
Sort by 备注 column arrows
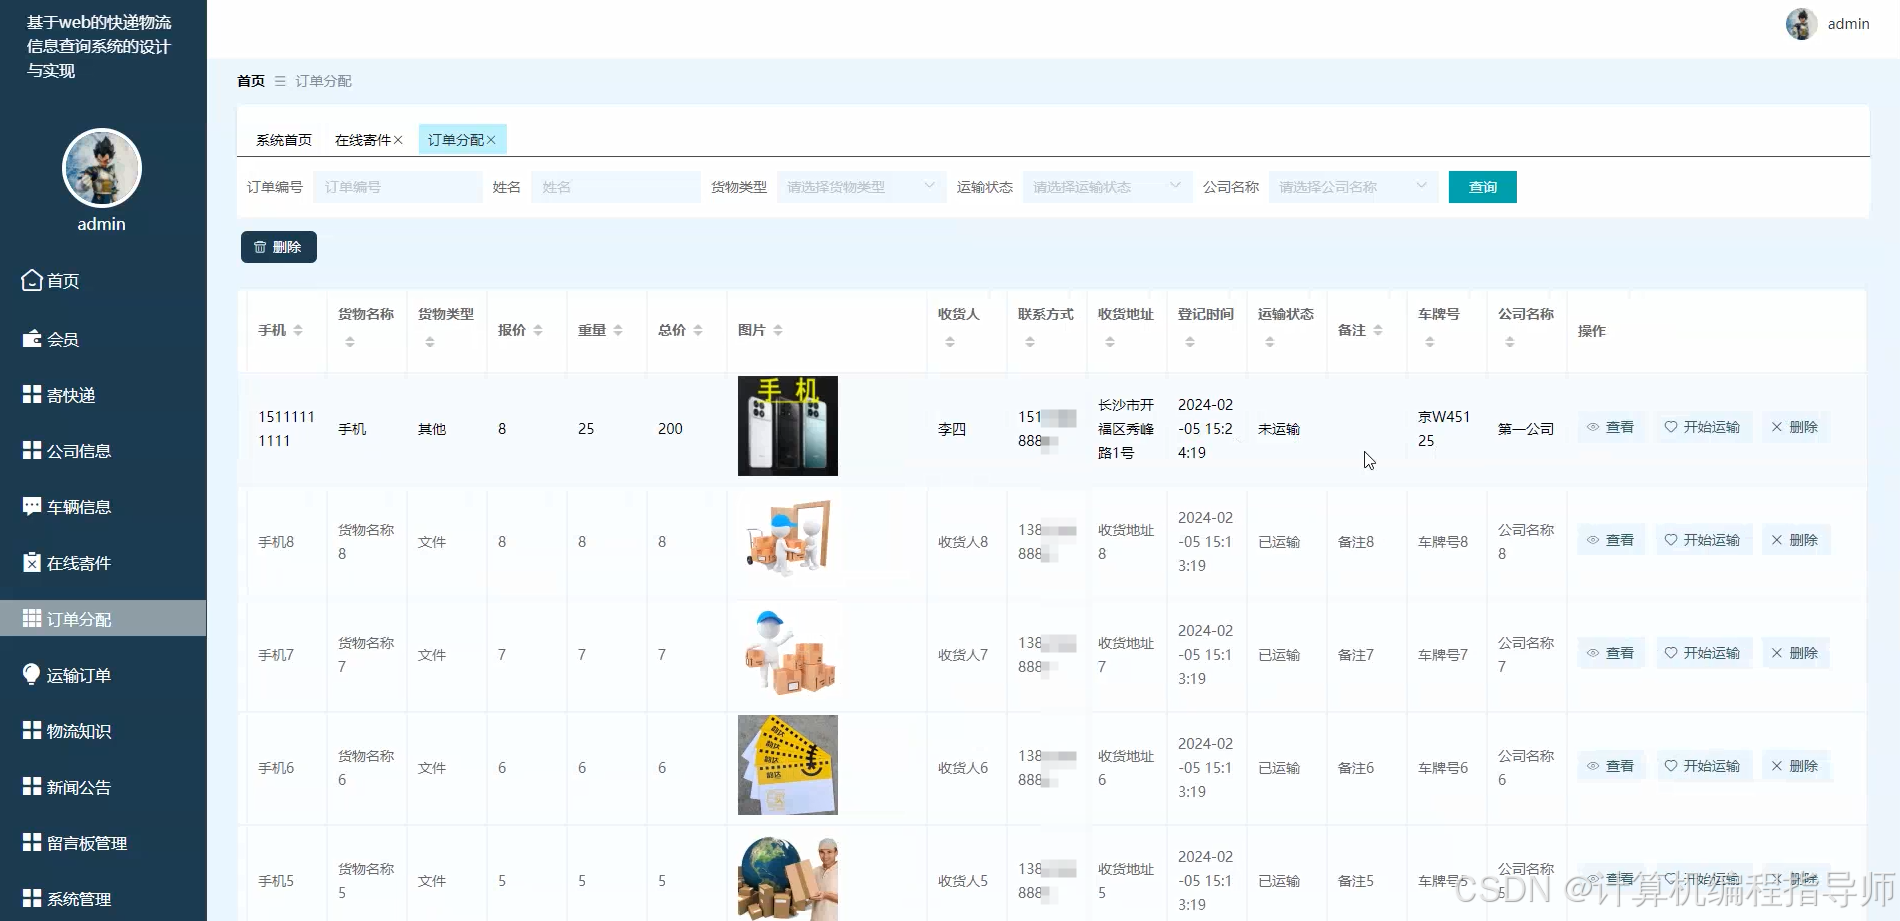coord(1378,331)
